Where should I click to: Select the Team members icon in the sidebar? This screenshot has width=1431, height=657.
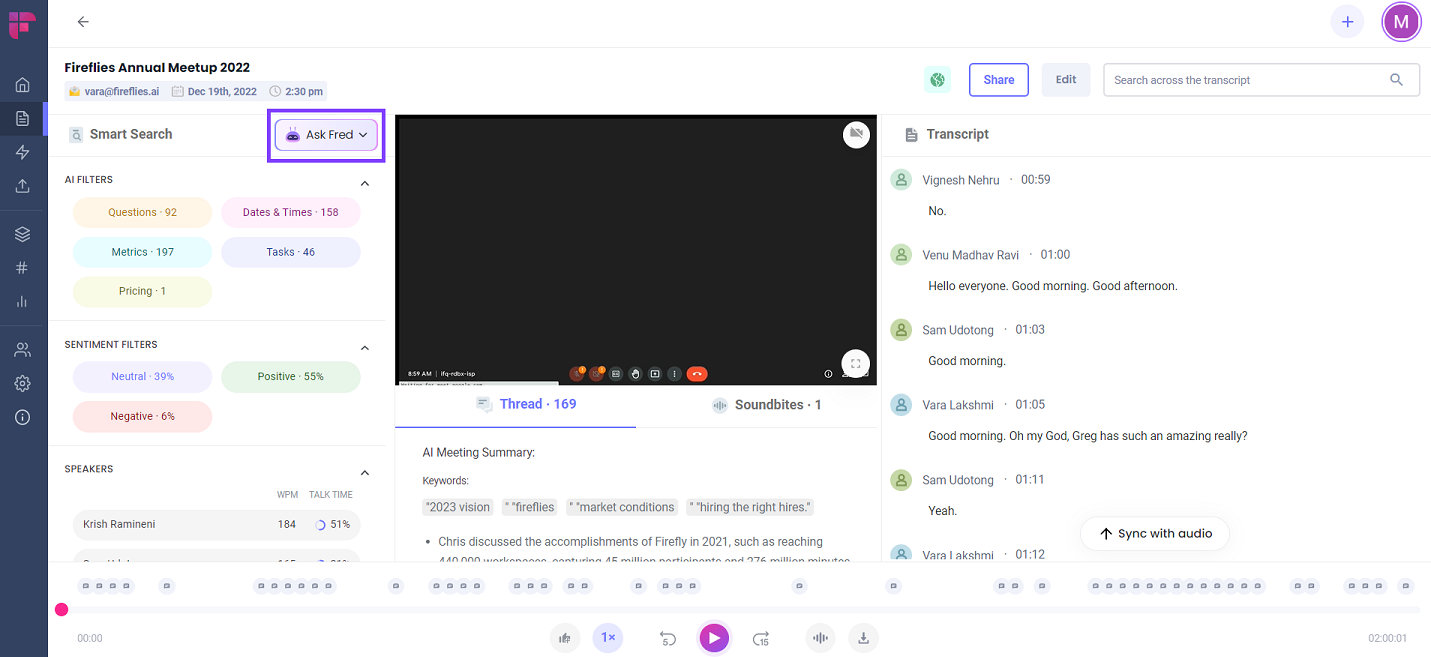tap(22, 349)
